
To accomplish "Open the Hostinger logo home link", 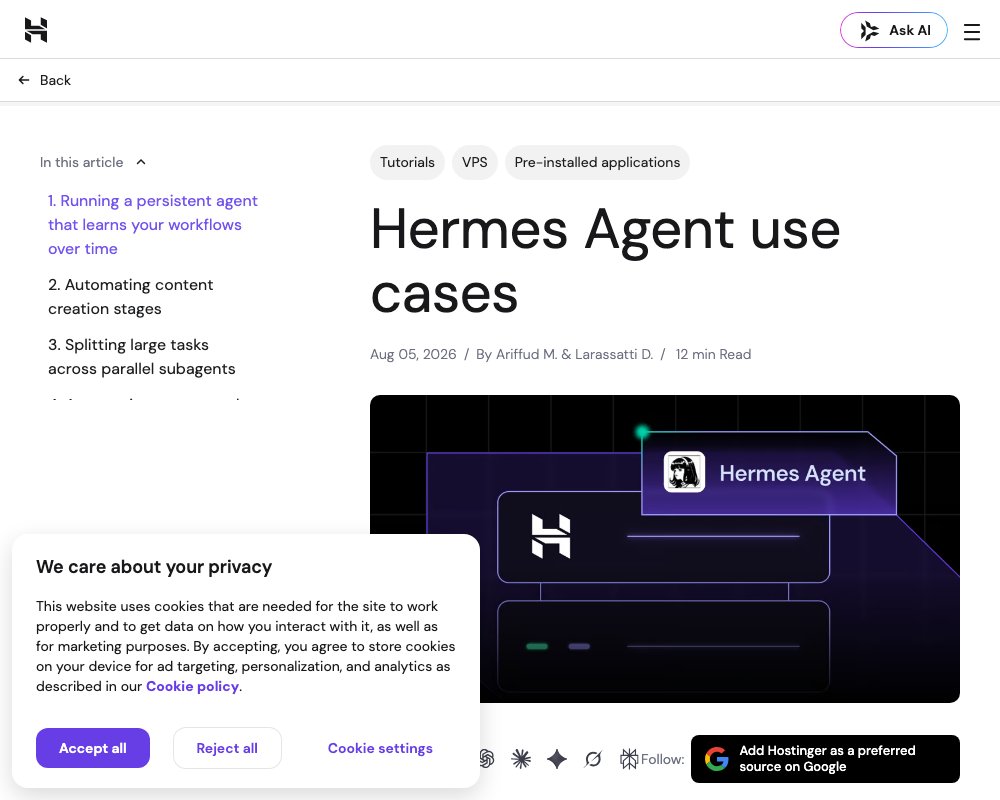I will point(36,30).
